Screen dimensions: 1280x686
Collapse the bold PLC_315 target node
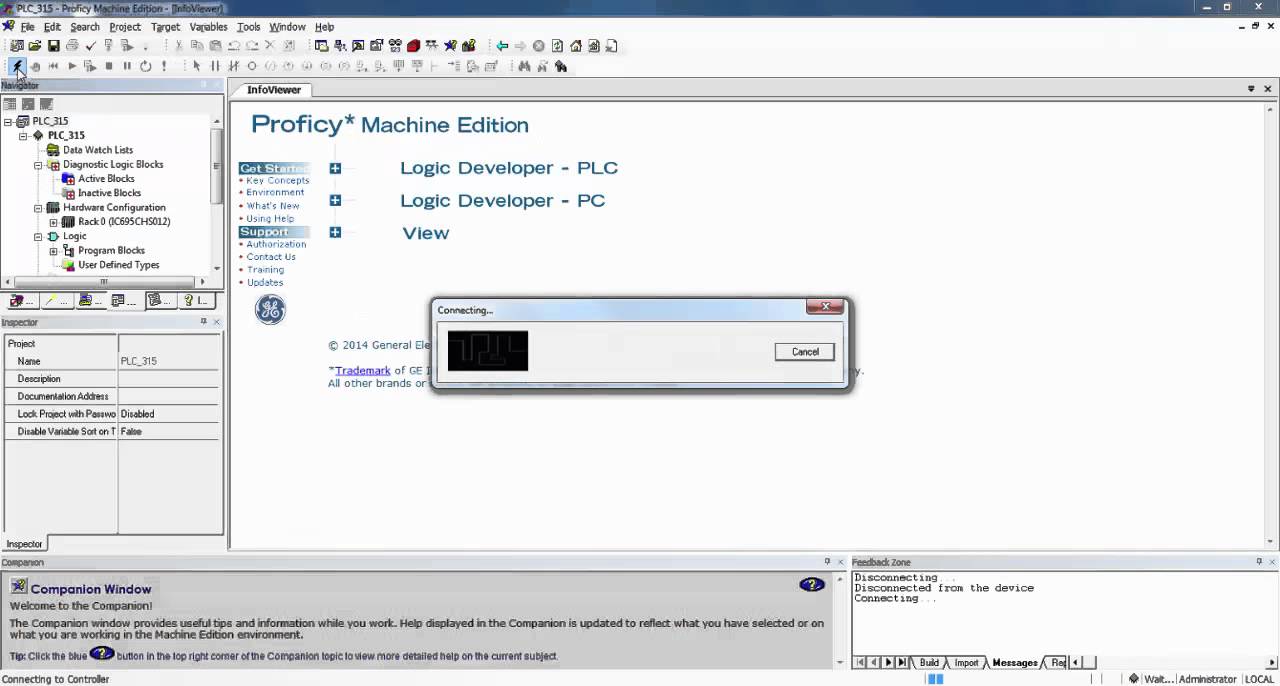23,135
